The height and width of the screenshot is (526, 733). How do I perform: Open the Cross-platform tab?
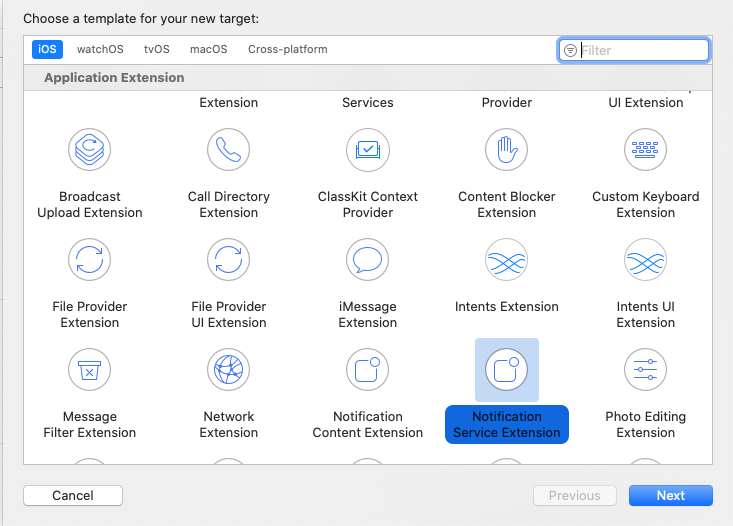(287, 49)
